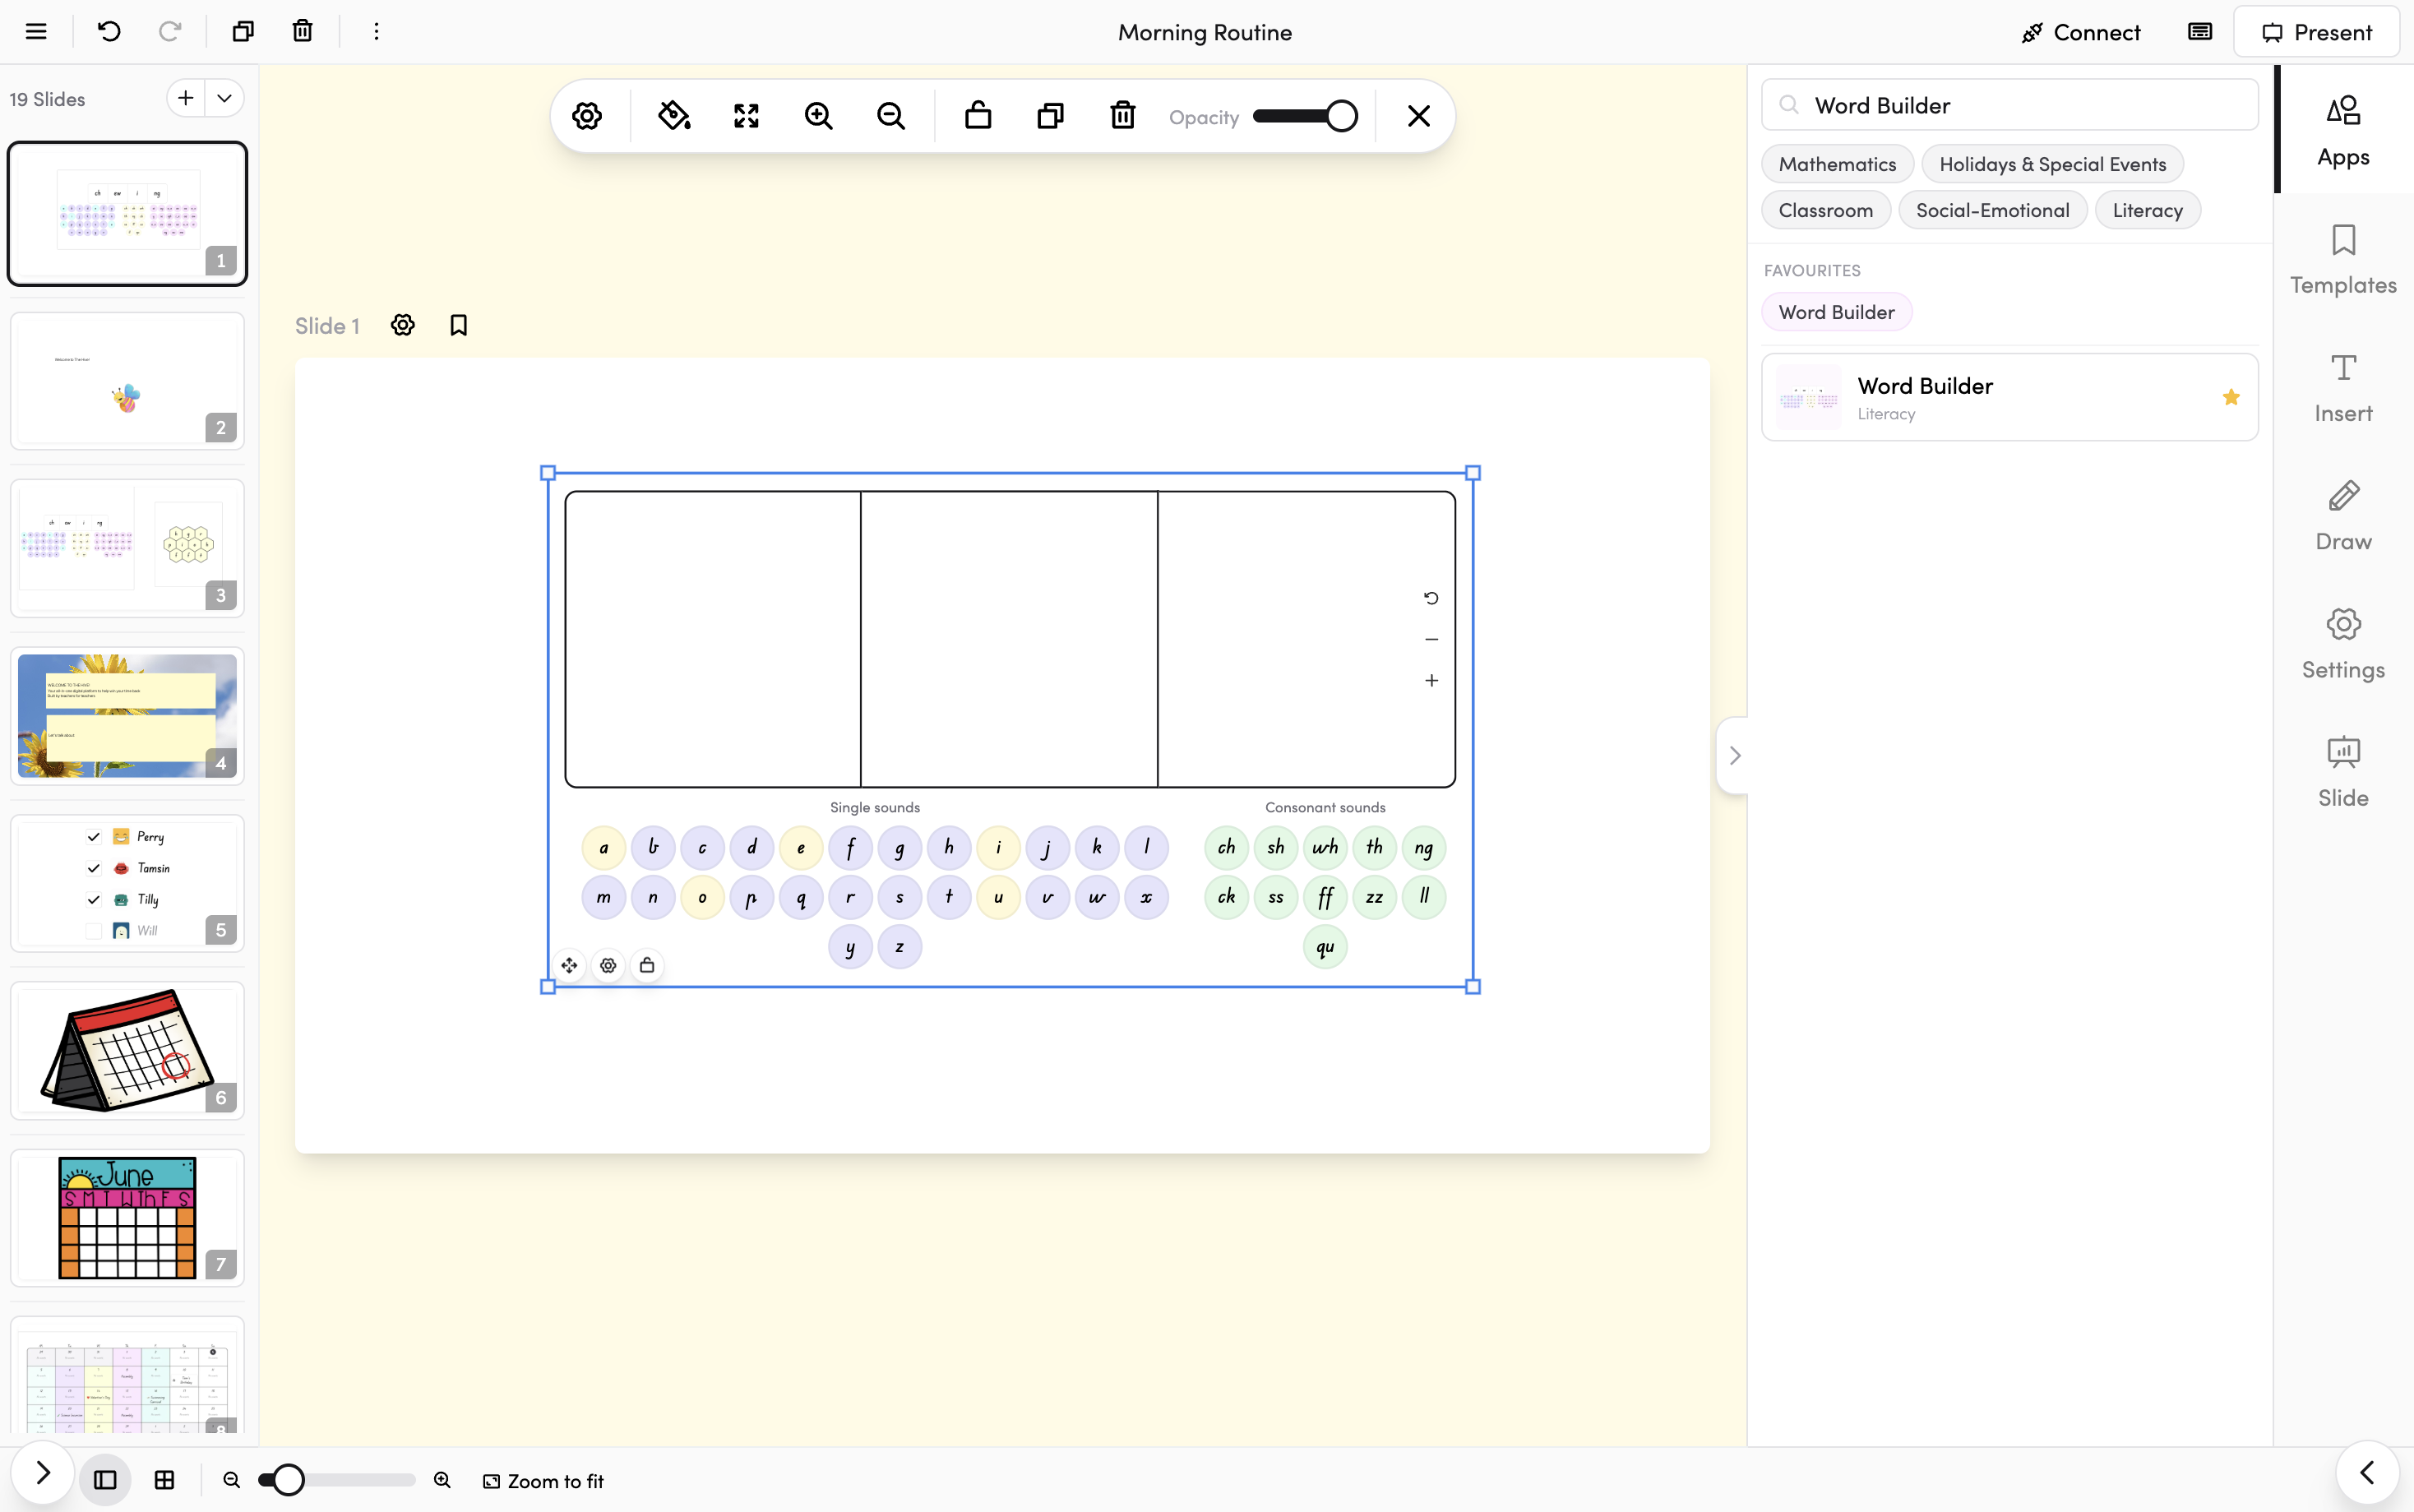
Task: Click the Zoom to fit button
Action: coord(544,1480)
